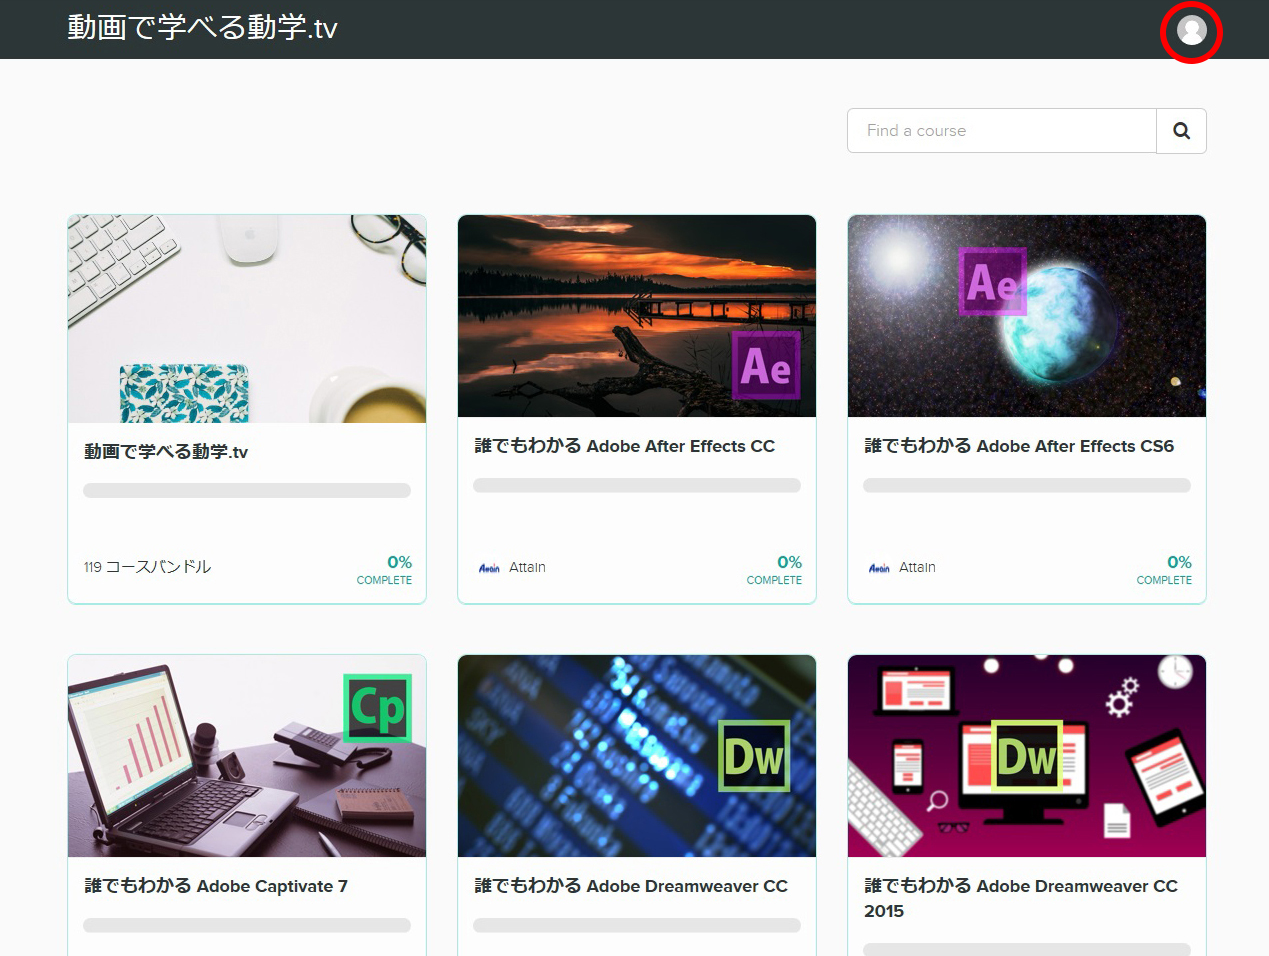
Task: Click 0% COMPLETE on After Effects CS6 card
Action: pyautogui.click(x=1165, y=570)
